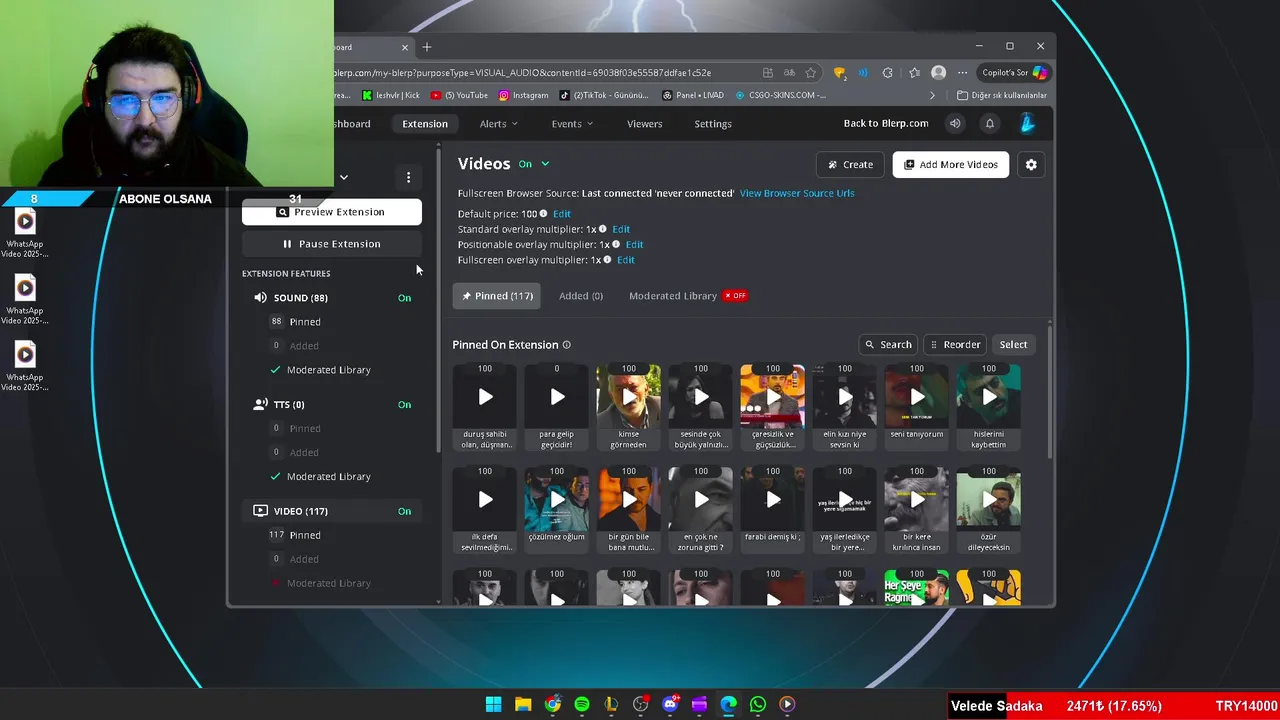1280x720 pixels.
Task: Click the Preview Extension button
Action: pos(332,212)
